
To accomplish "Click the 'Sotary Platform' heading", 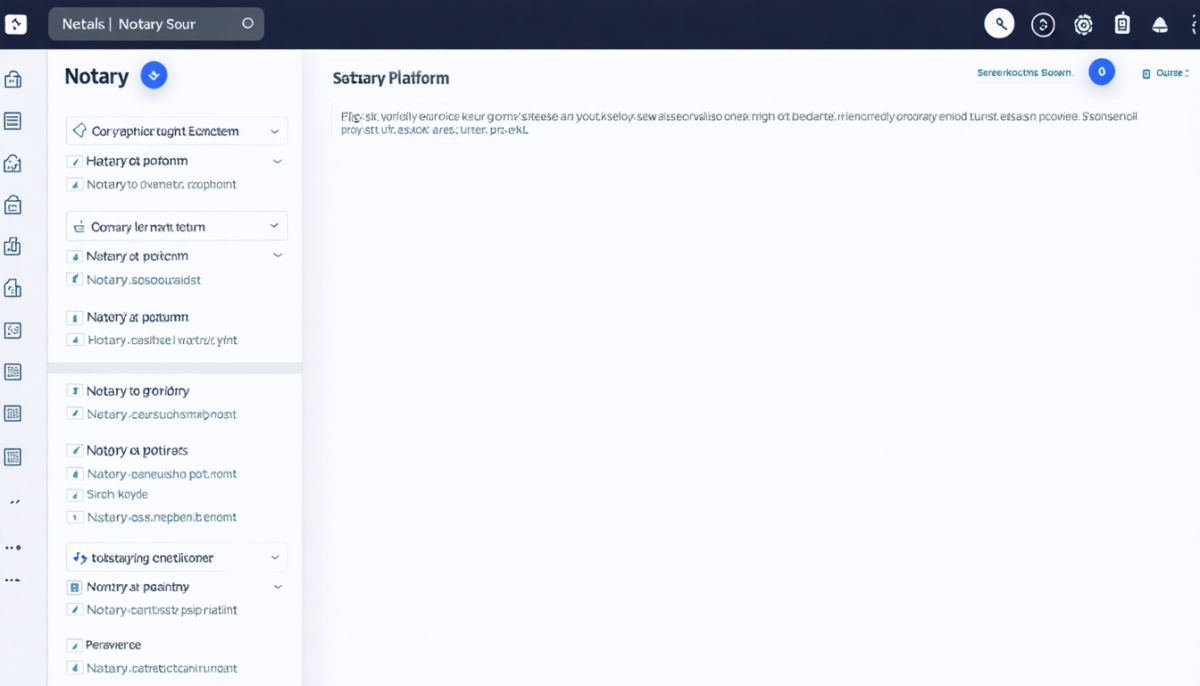I will [x=391, y=78].
